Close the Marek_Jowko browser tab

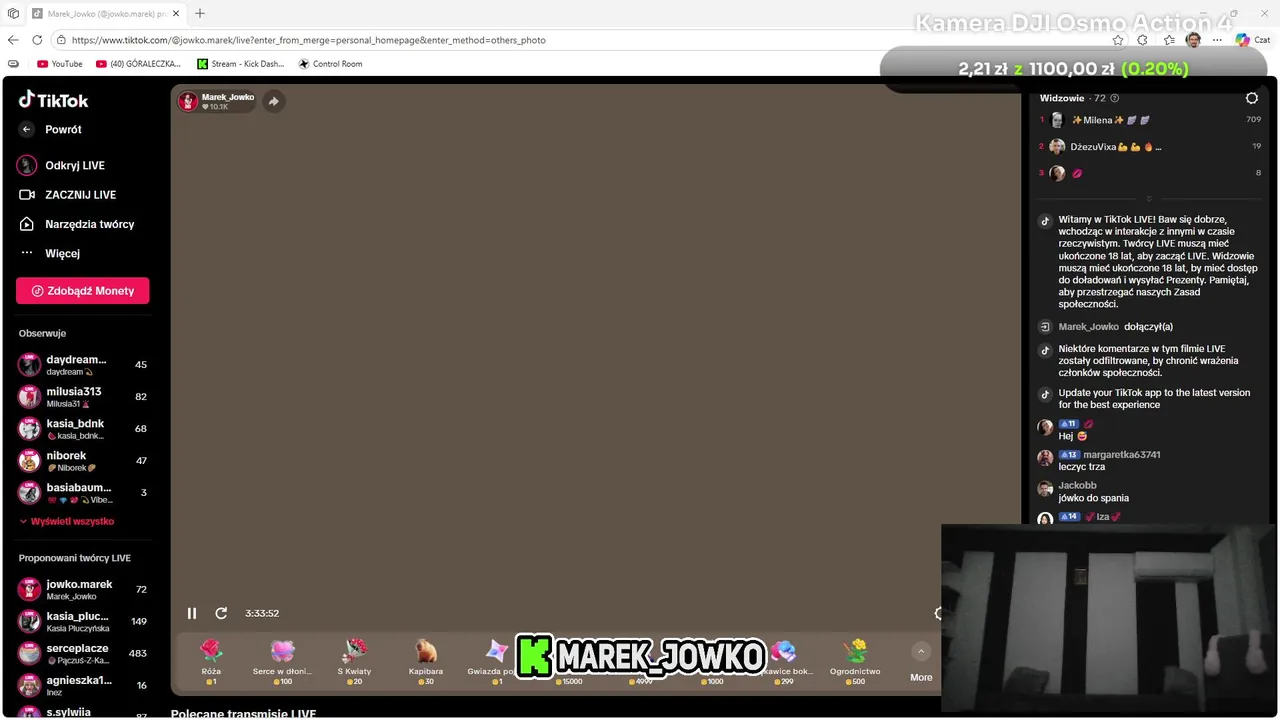pos(177,13)
